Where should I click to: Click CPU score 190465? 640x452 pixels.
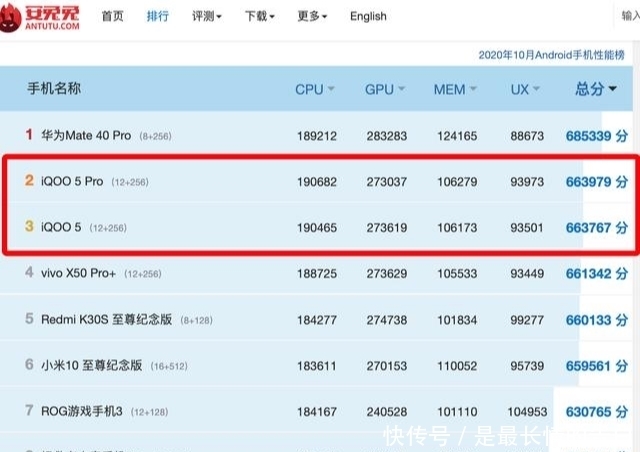click(317, 228)
